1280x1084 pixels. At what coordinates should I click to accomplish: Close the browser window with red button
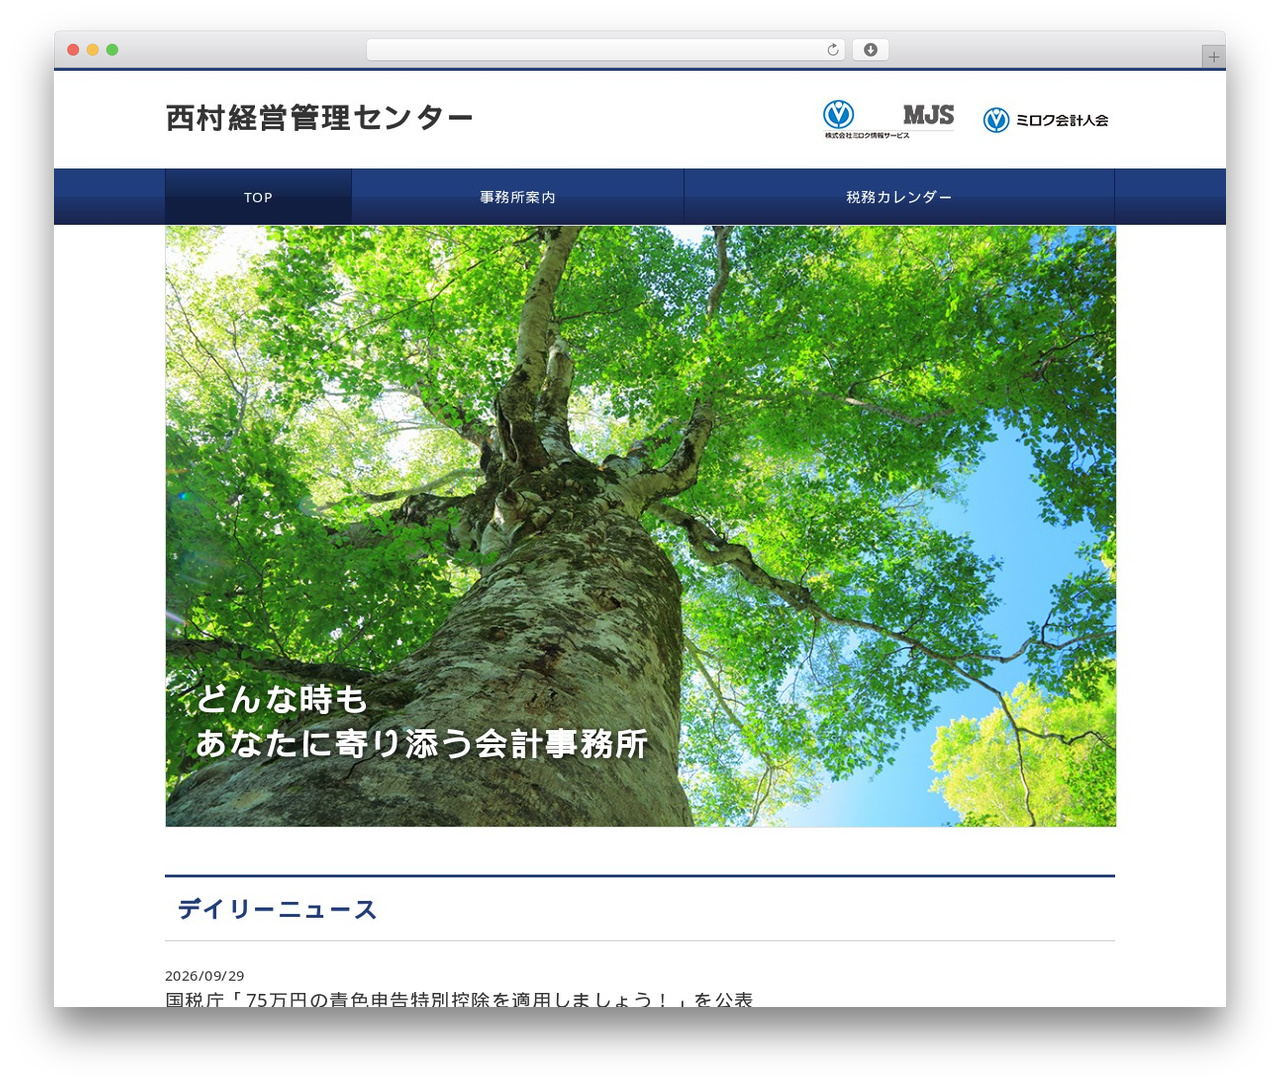73,50
